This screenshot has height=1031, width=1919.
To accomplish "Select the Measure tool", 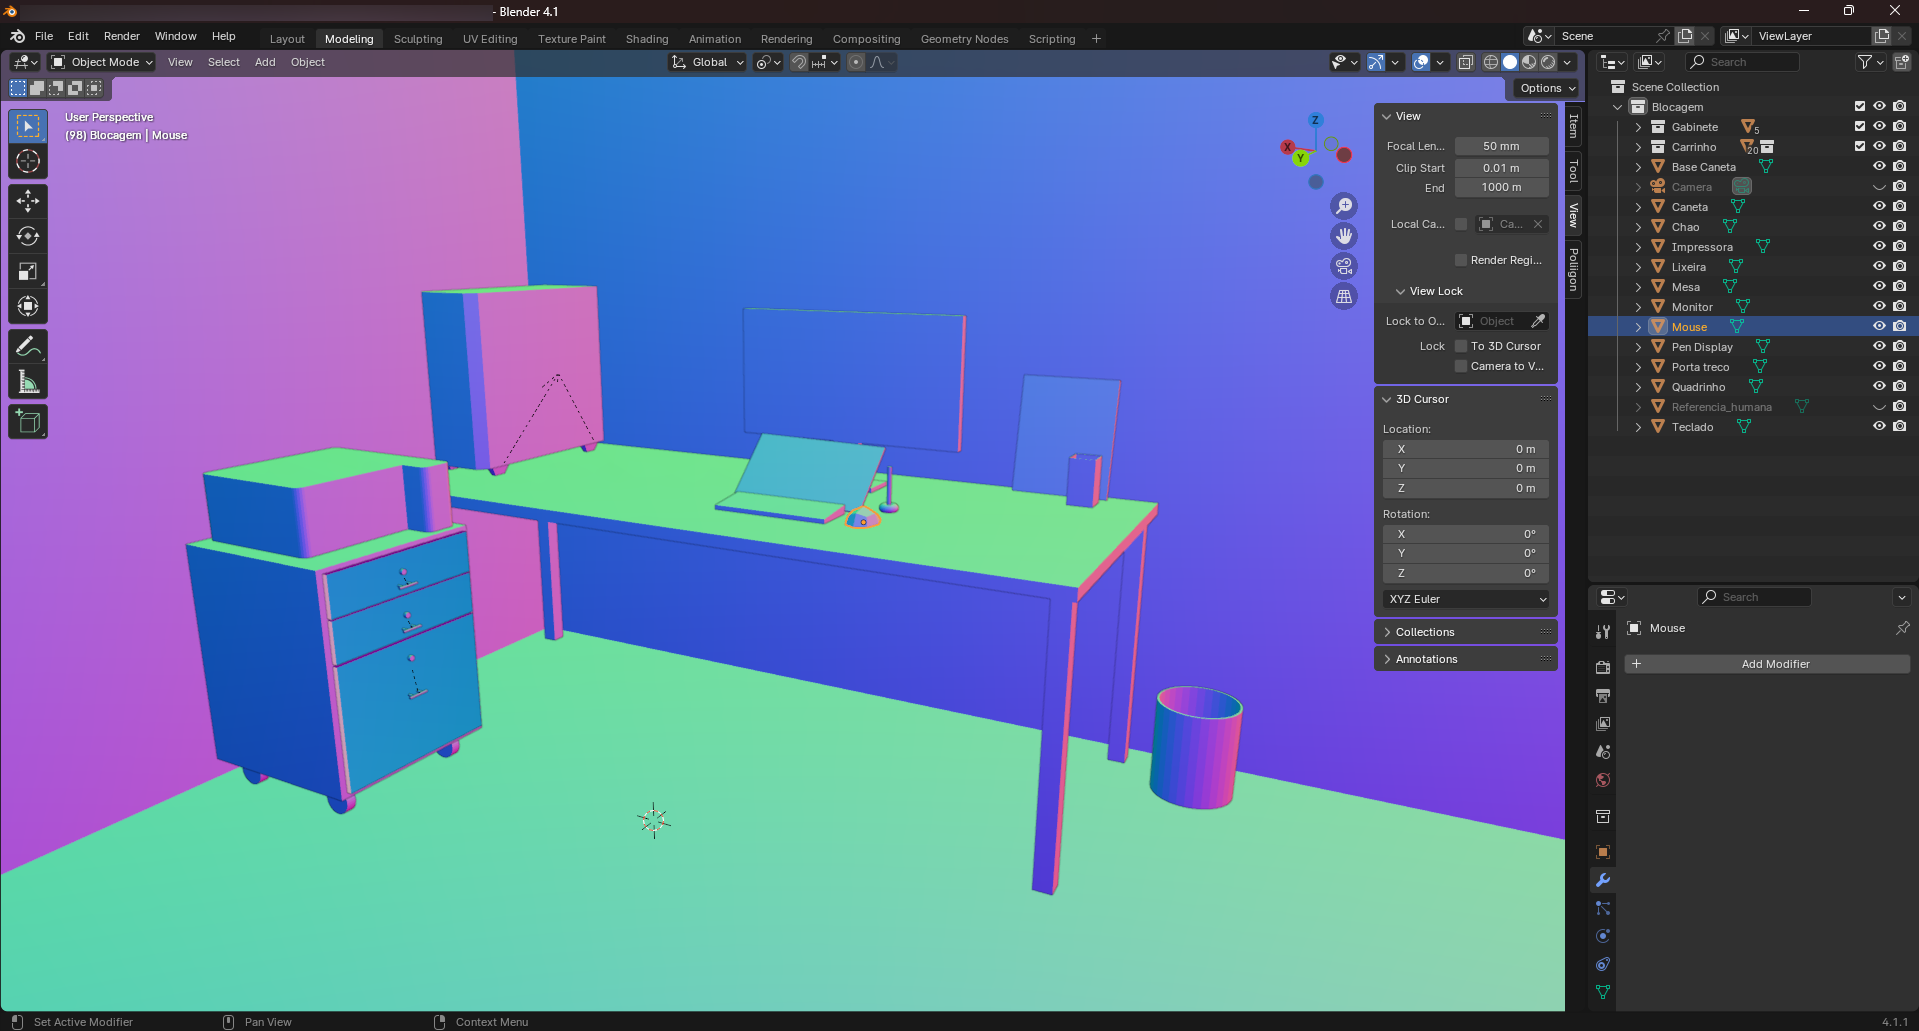I will pyautogui.click(x=28, y=382).
